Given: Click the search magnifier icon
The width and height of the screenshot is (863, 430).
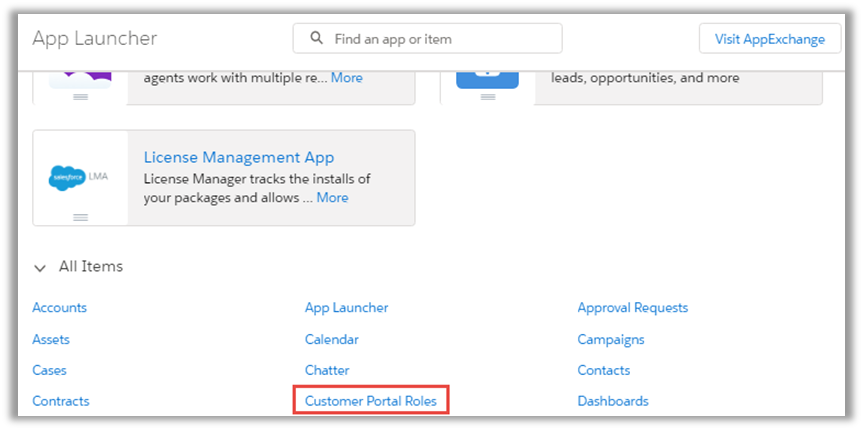Looking at the screenshot, I should click(317, 39).
